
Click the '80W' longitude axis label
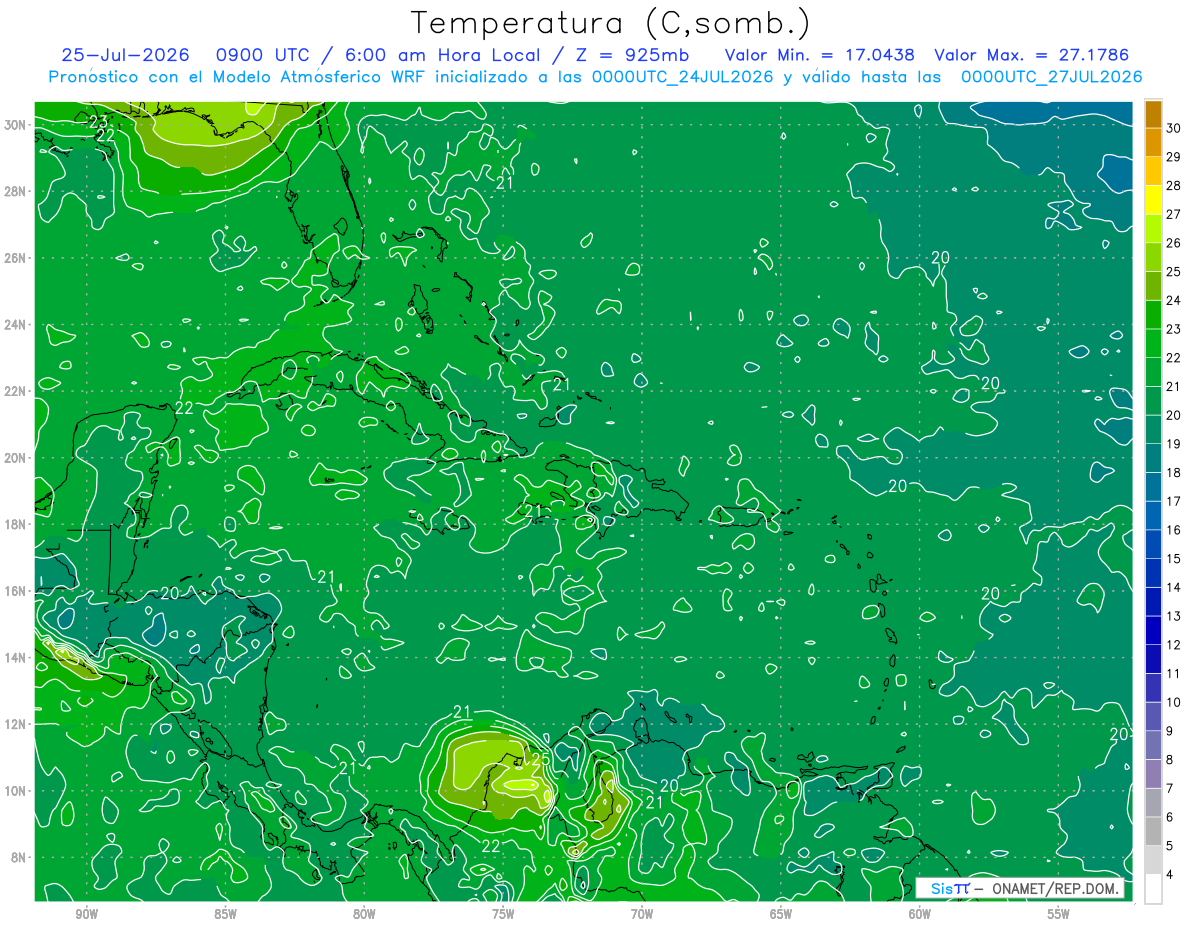click(364, 915)
